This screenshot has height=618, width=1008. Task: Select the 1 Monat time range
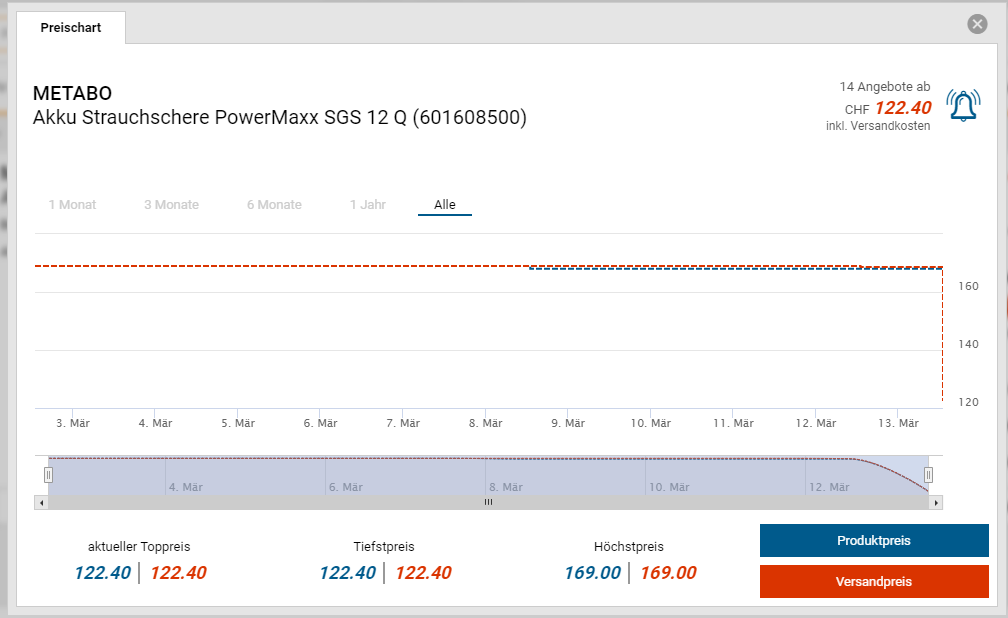click(72, 205)
